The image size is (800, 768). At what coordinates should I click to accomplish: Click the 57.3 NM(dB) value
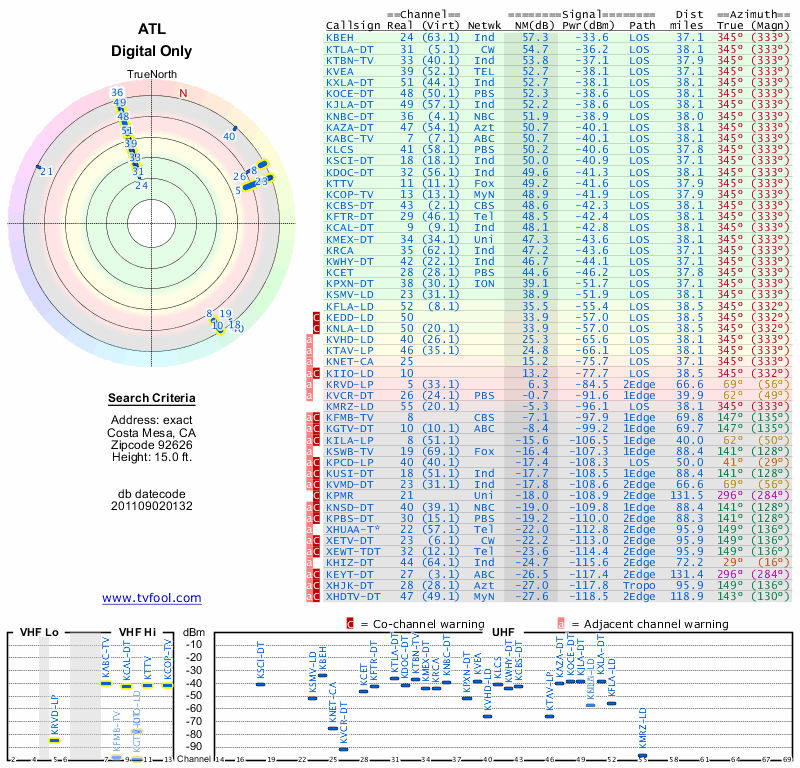pos(535,38)
